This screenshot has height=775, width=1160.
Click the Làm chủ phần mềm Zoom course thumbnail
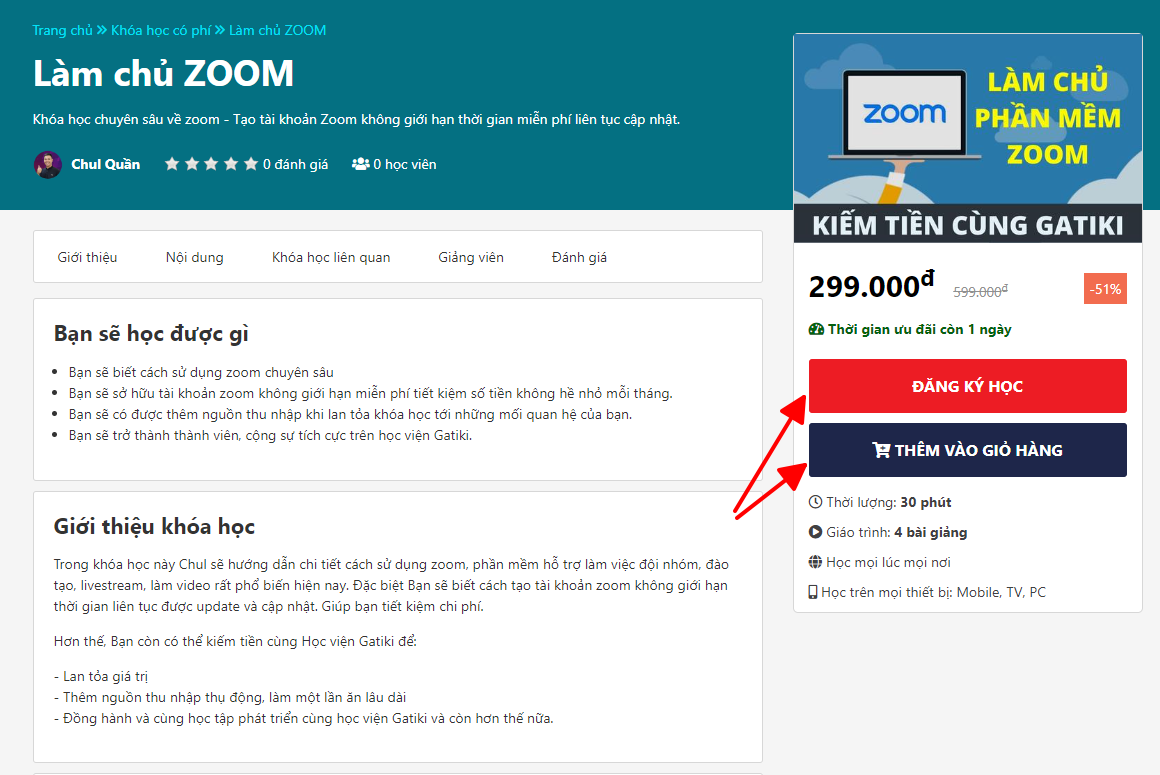(x=968, y=138)
